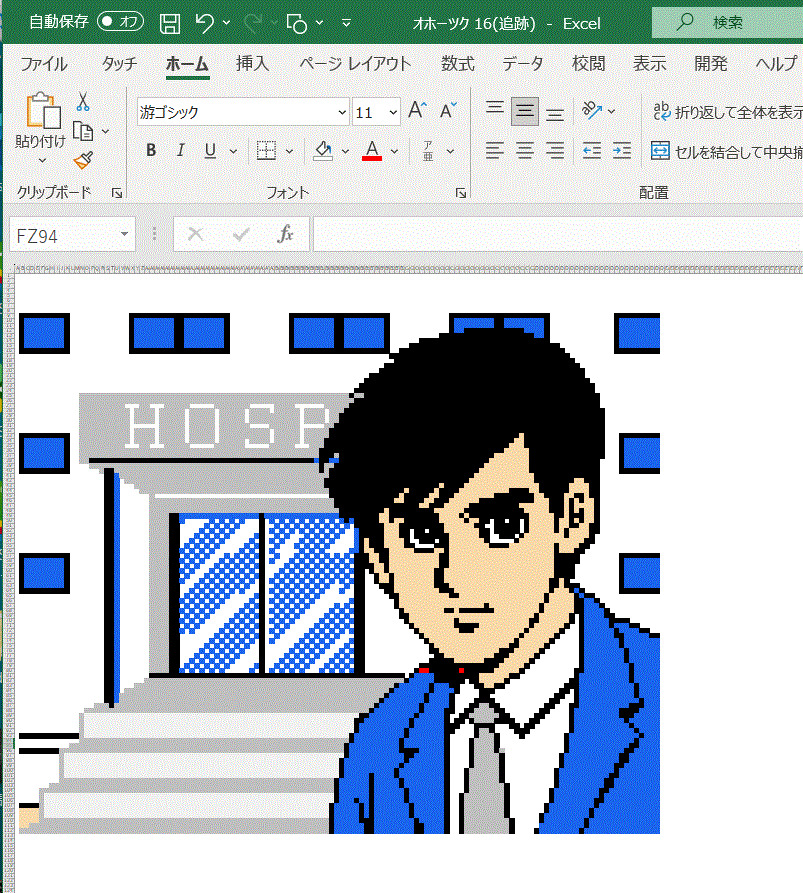Click the Cut scissors icon
Screen dimensions: 803x893
point(83,102)
